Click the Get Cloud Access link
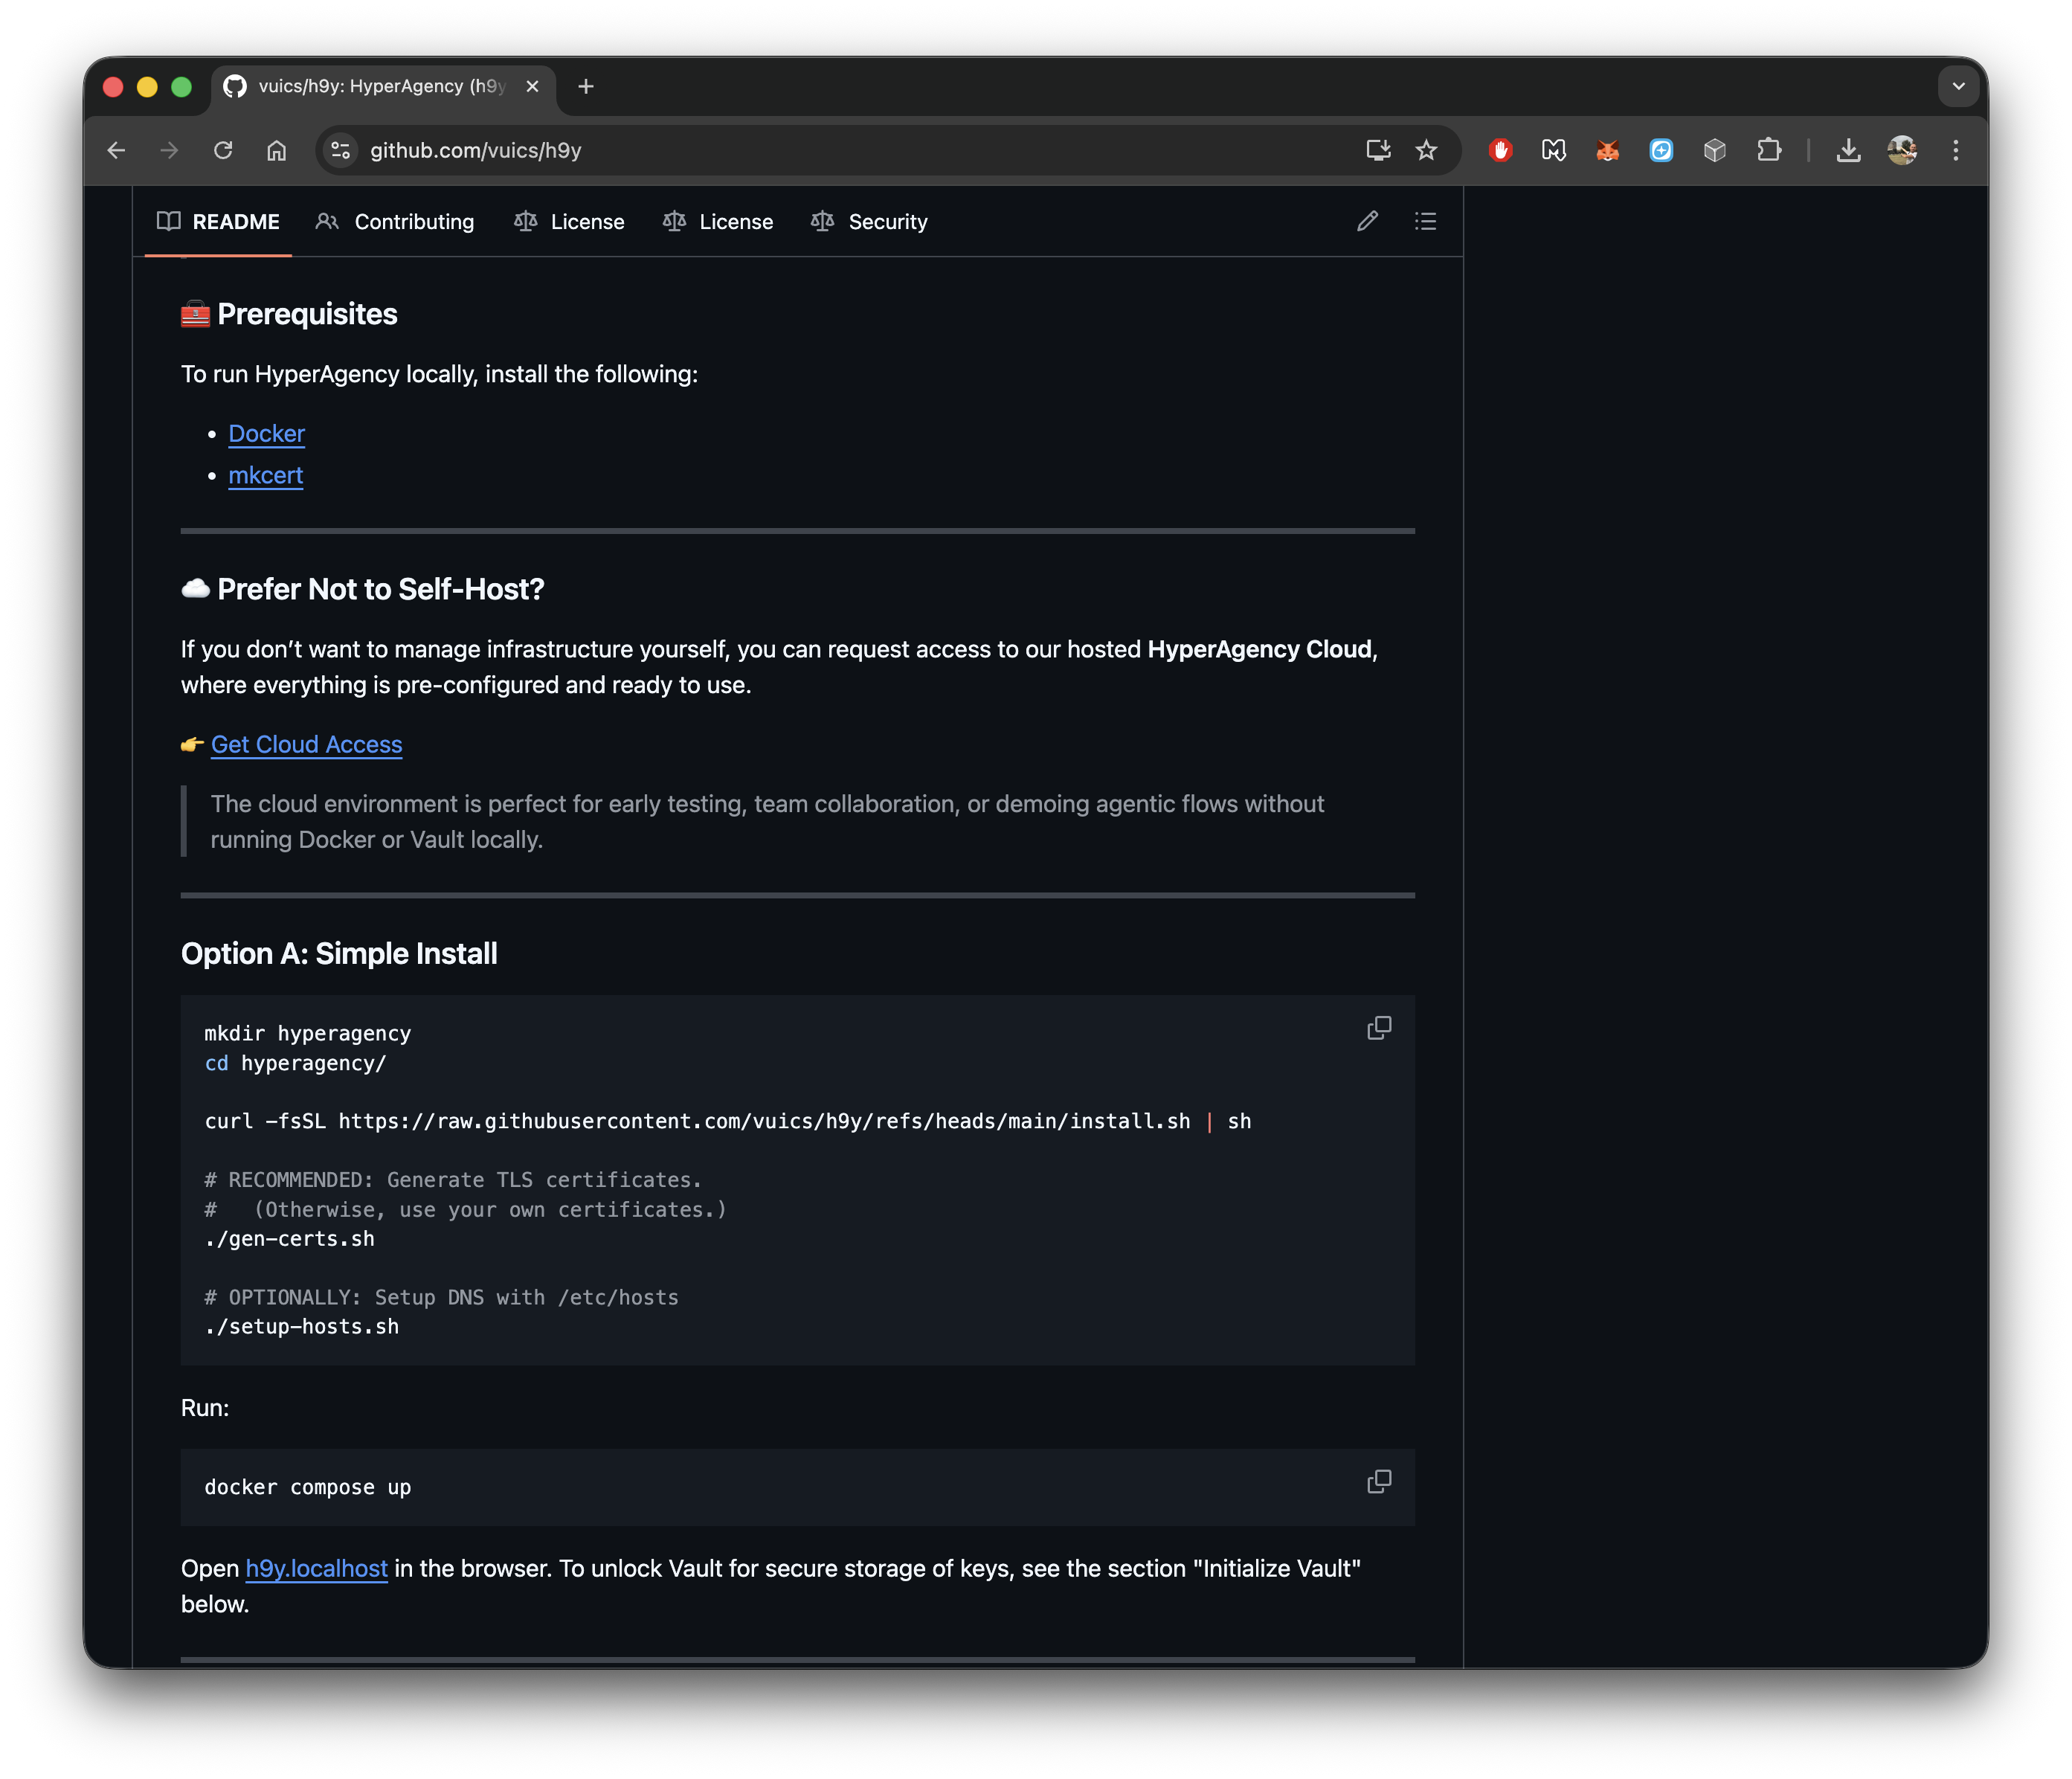The width and height of the screenshot is (2072, 1779). [x=306, y=745]
